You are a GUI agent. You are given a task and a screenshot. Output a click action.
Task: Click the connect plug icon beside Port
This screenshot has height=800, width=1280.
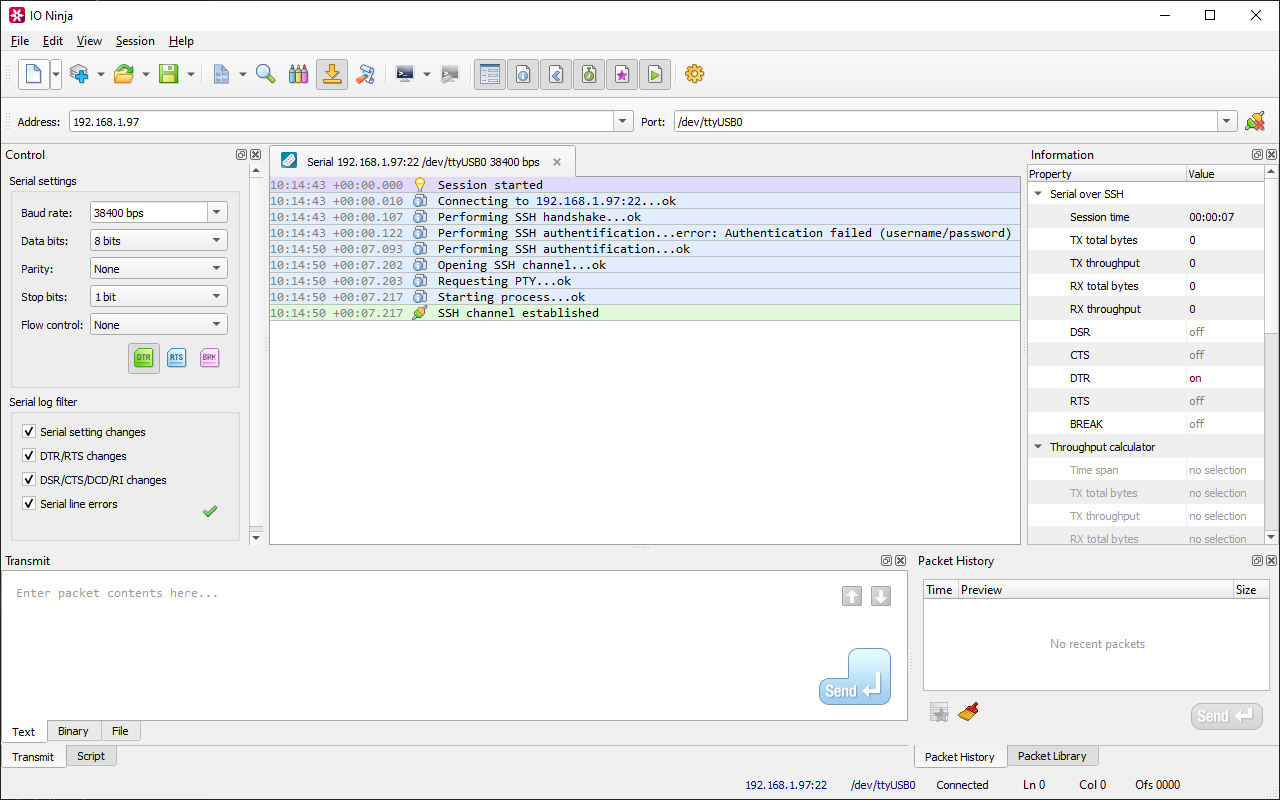click(x=1255, y=122)
